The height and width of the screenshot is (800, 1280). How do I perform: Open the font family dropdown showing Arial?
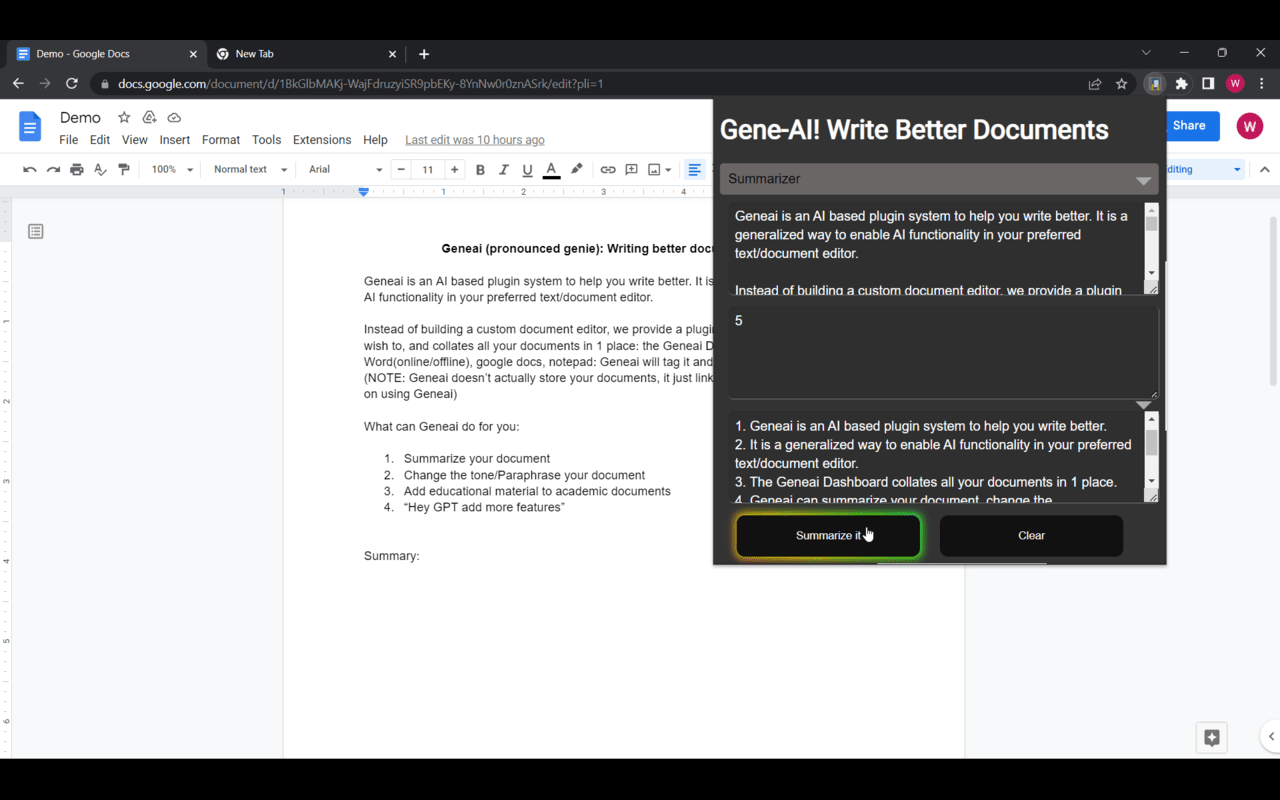(x=343, y=169)
